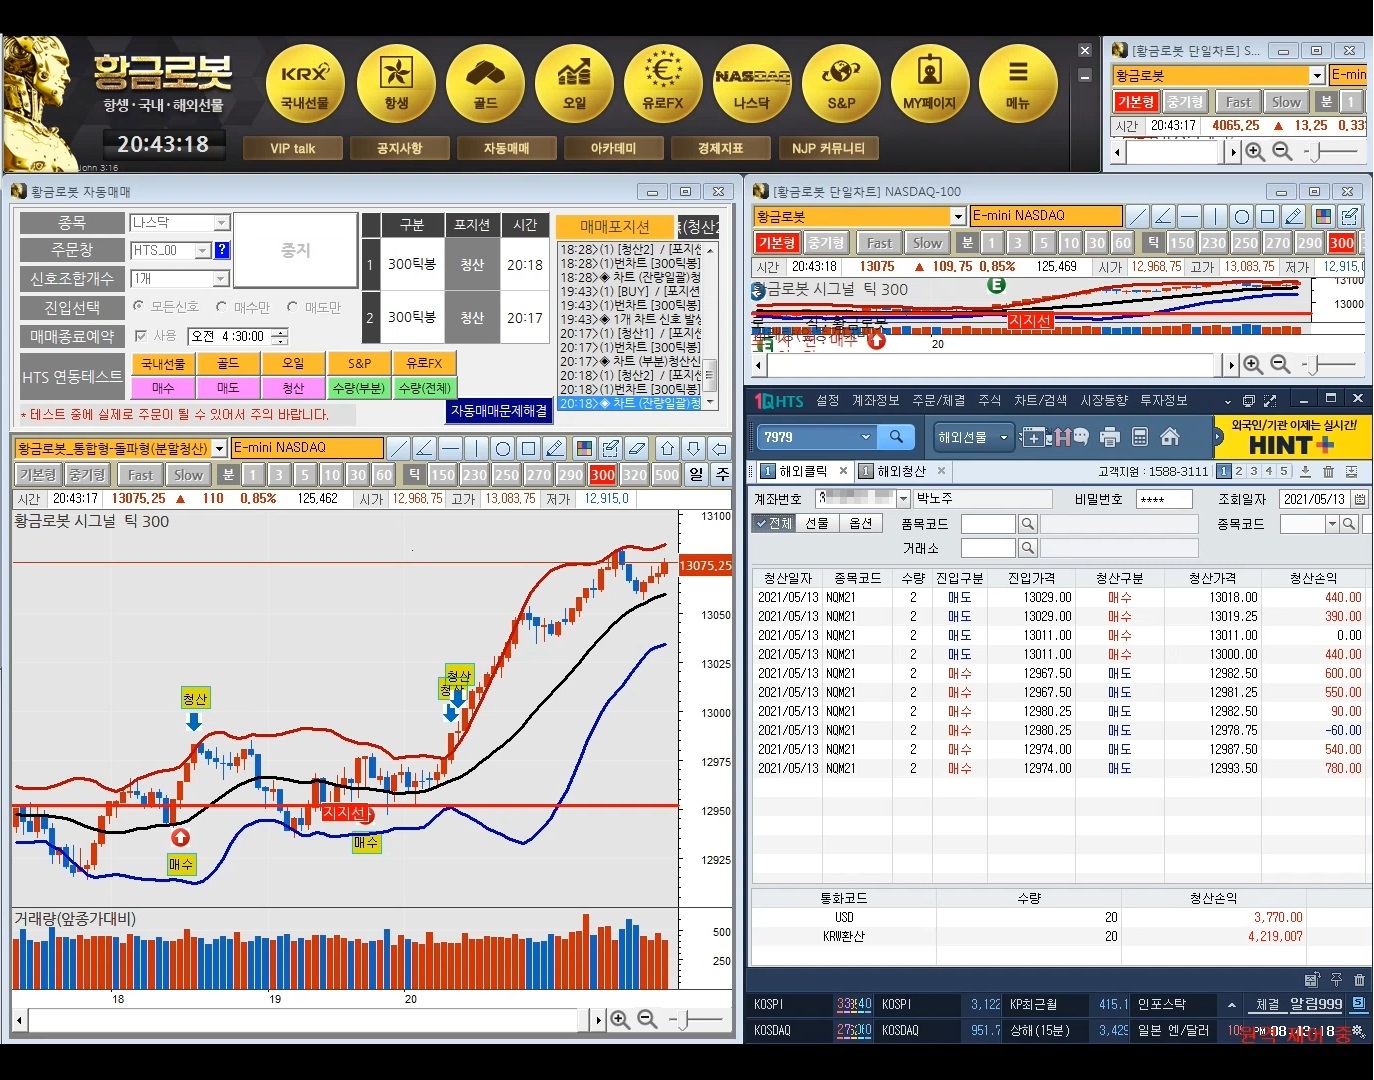Open the 메뉴 gold button
This screenshot has width=1374, height=1080.
click(x=1018, y=83)
